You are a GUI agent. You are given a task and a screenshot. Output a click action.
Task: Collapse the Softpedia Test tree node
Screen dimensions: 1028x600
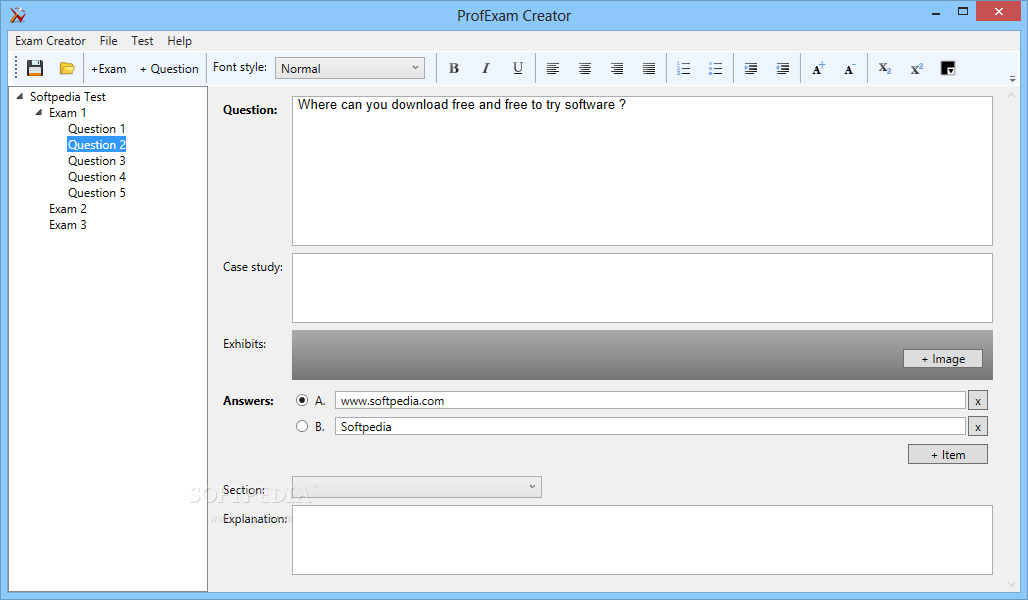[x=20, y=96]
